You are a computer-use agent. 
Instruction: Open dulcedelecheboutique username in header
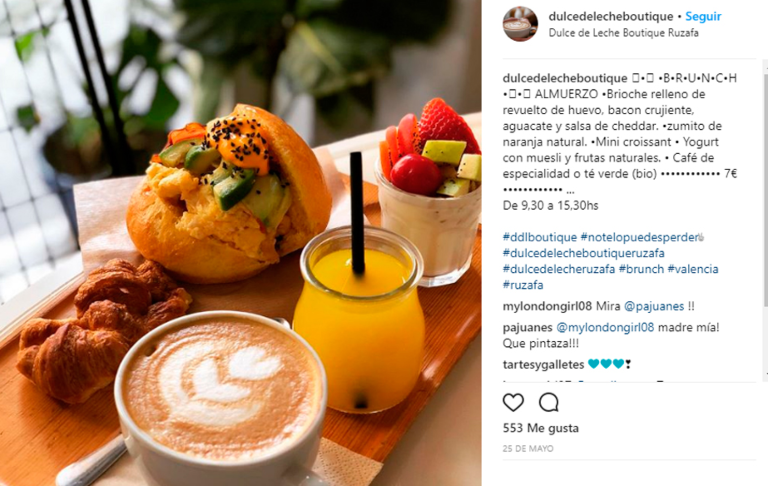point(611,16)
